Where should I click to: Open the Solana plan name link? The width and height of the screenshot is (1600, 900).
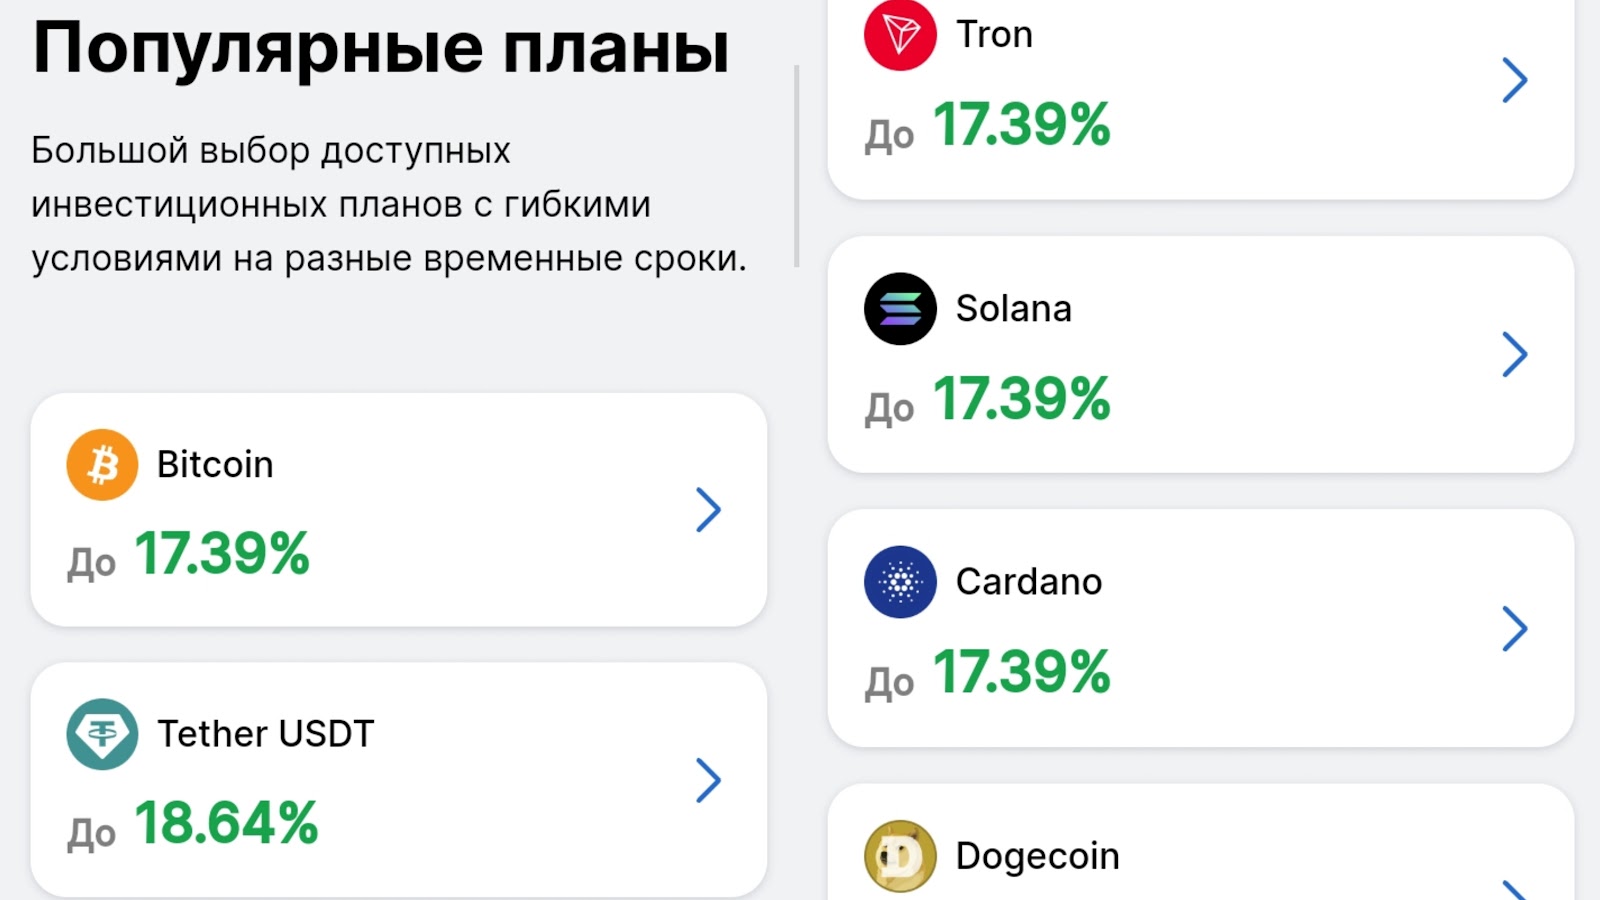1013,309
